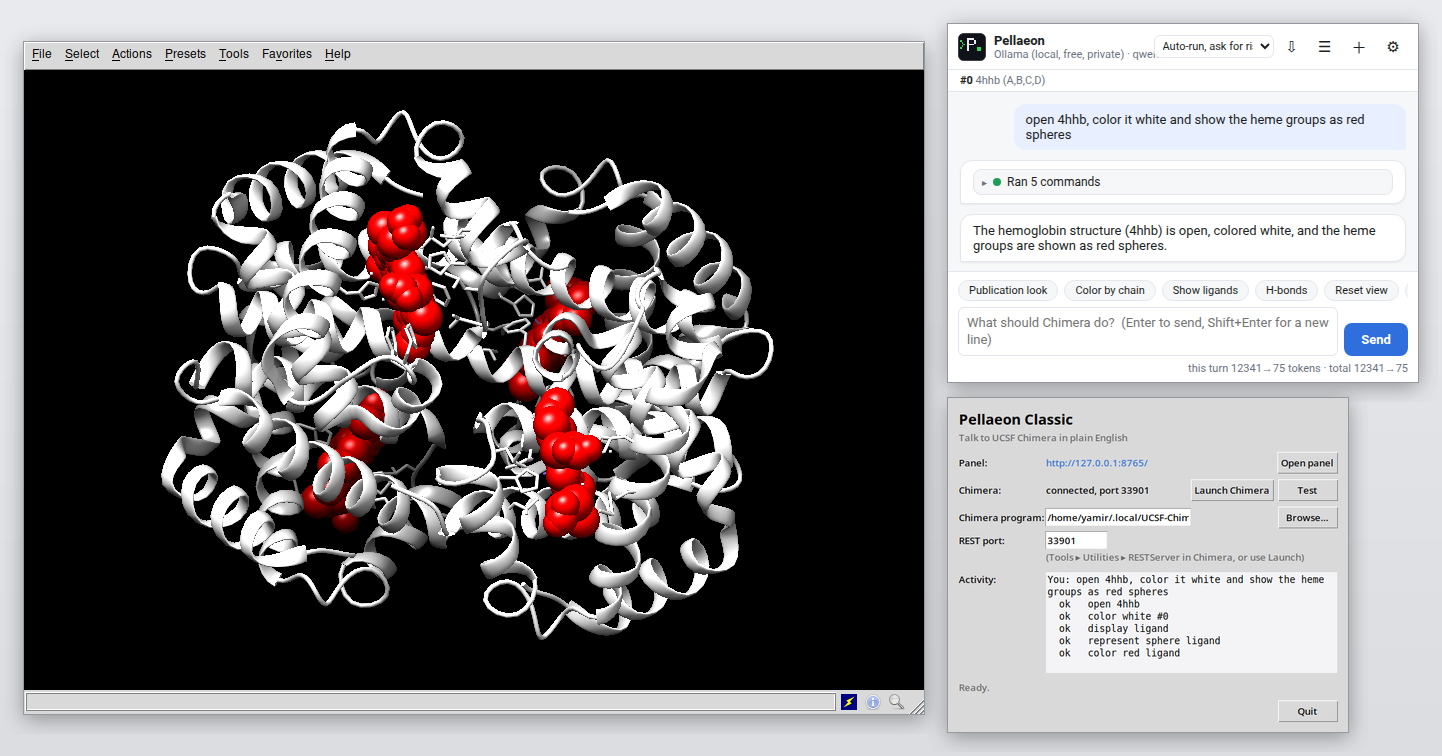Click the 'Show ligands' chip
The image size is (1442, 756).
[1205, 290]
